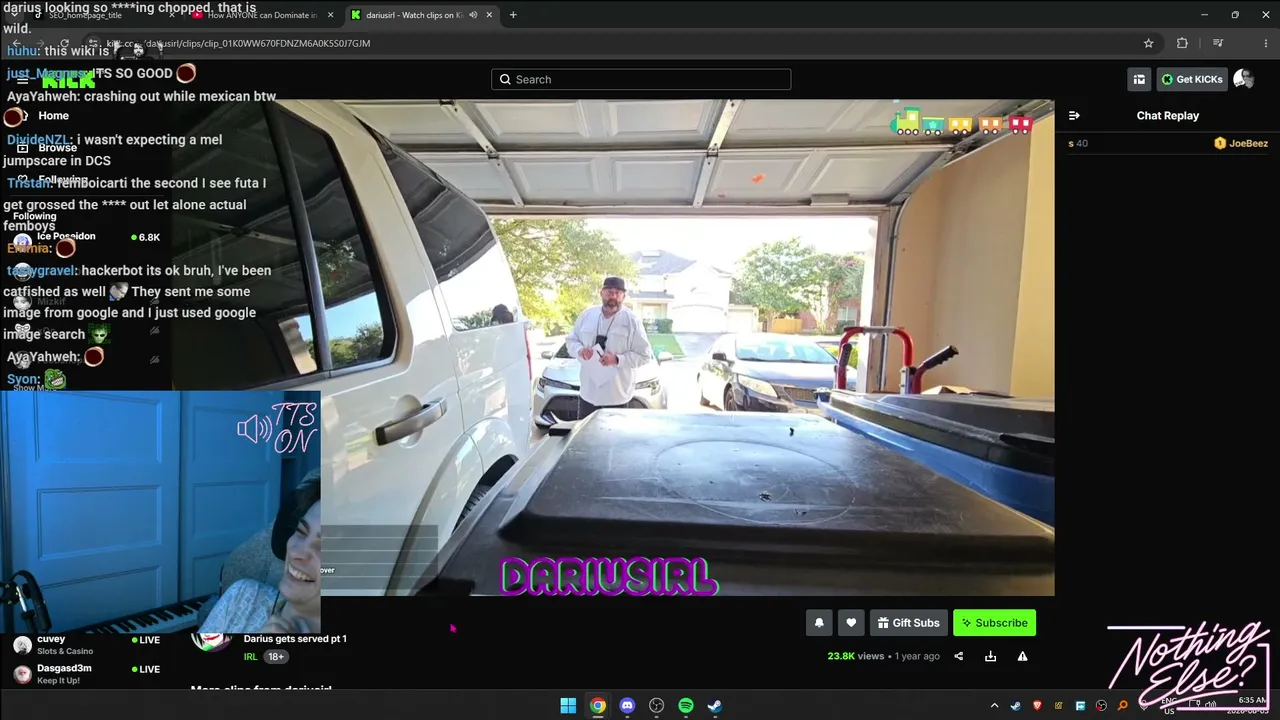
Task: Open Discord from the taskbar
Action: click(x=627, y=706)
